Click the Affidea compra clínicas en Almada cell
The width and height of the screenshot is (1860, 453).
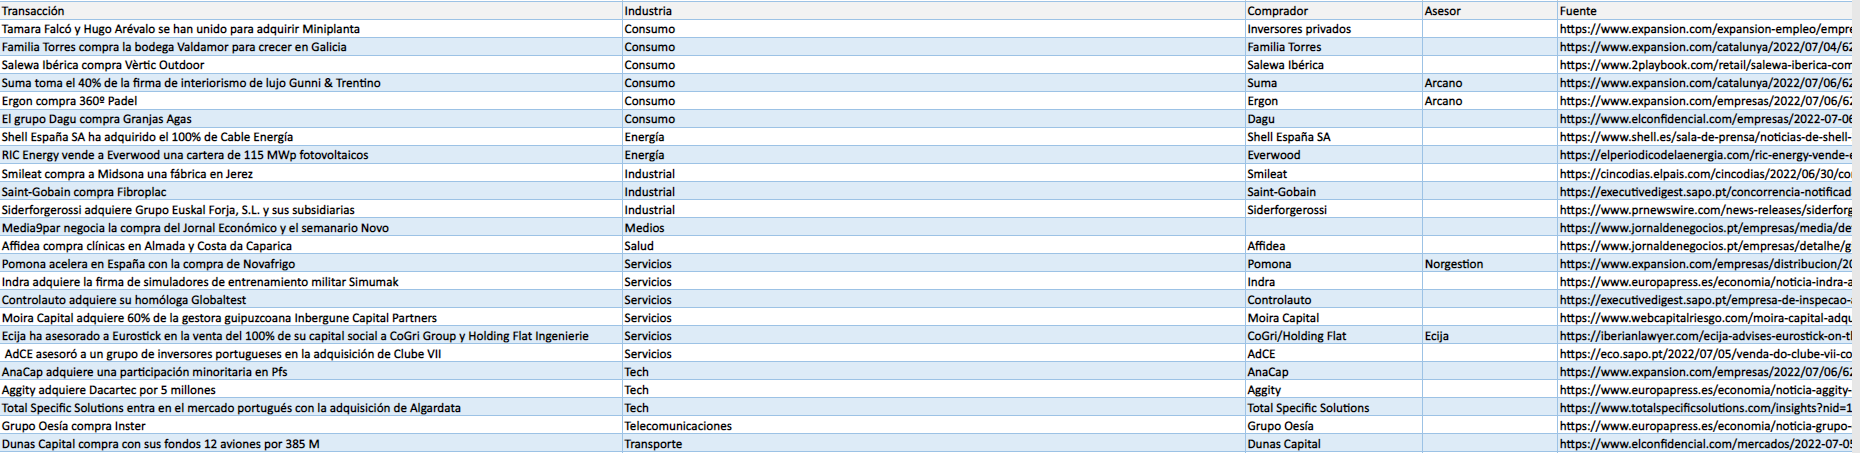pos(311,246)
